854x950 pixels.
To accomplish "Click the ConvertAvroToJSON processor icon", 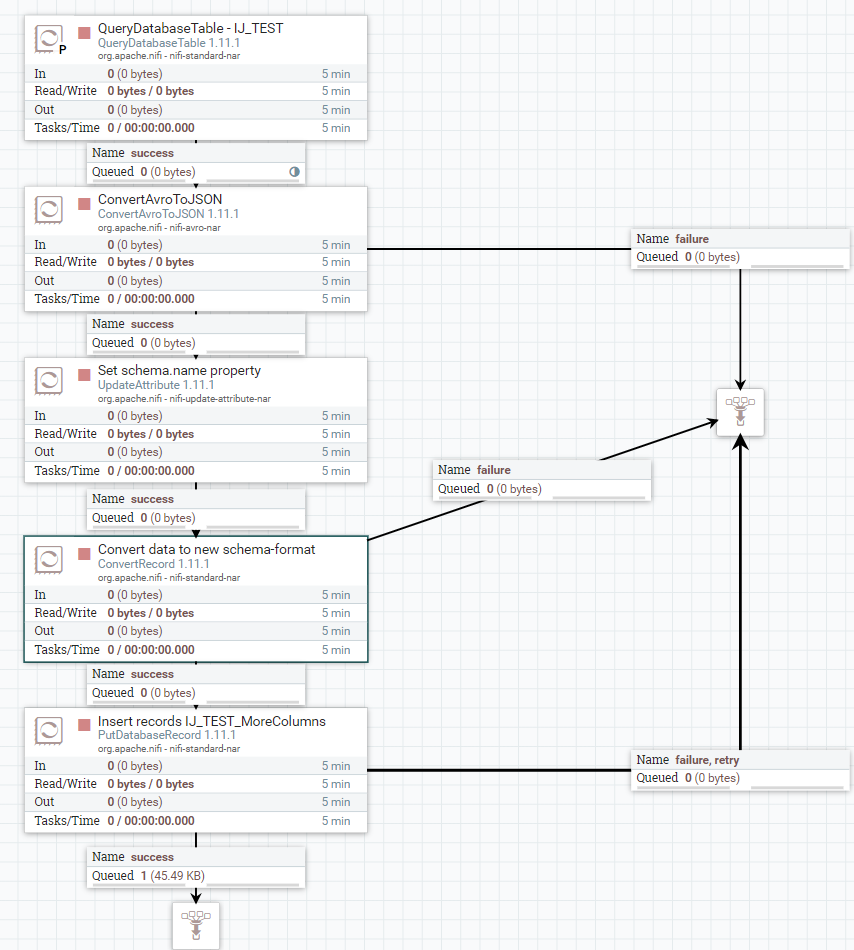I will coord(48,210).
